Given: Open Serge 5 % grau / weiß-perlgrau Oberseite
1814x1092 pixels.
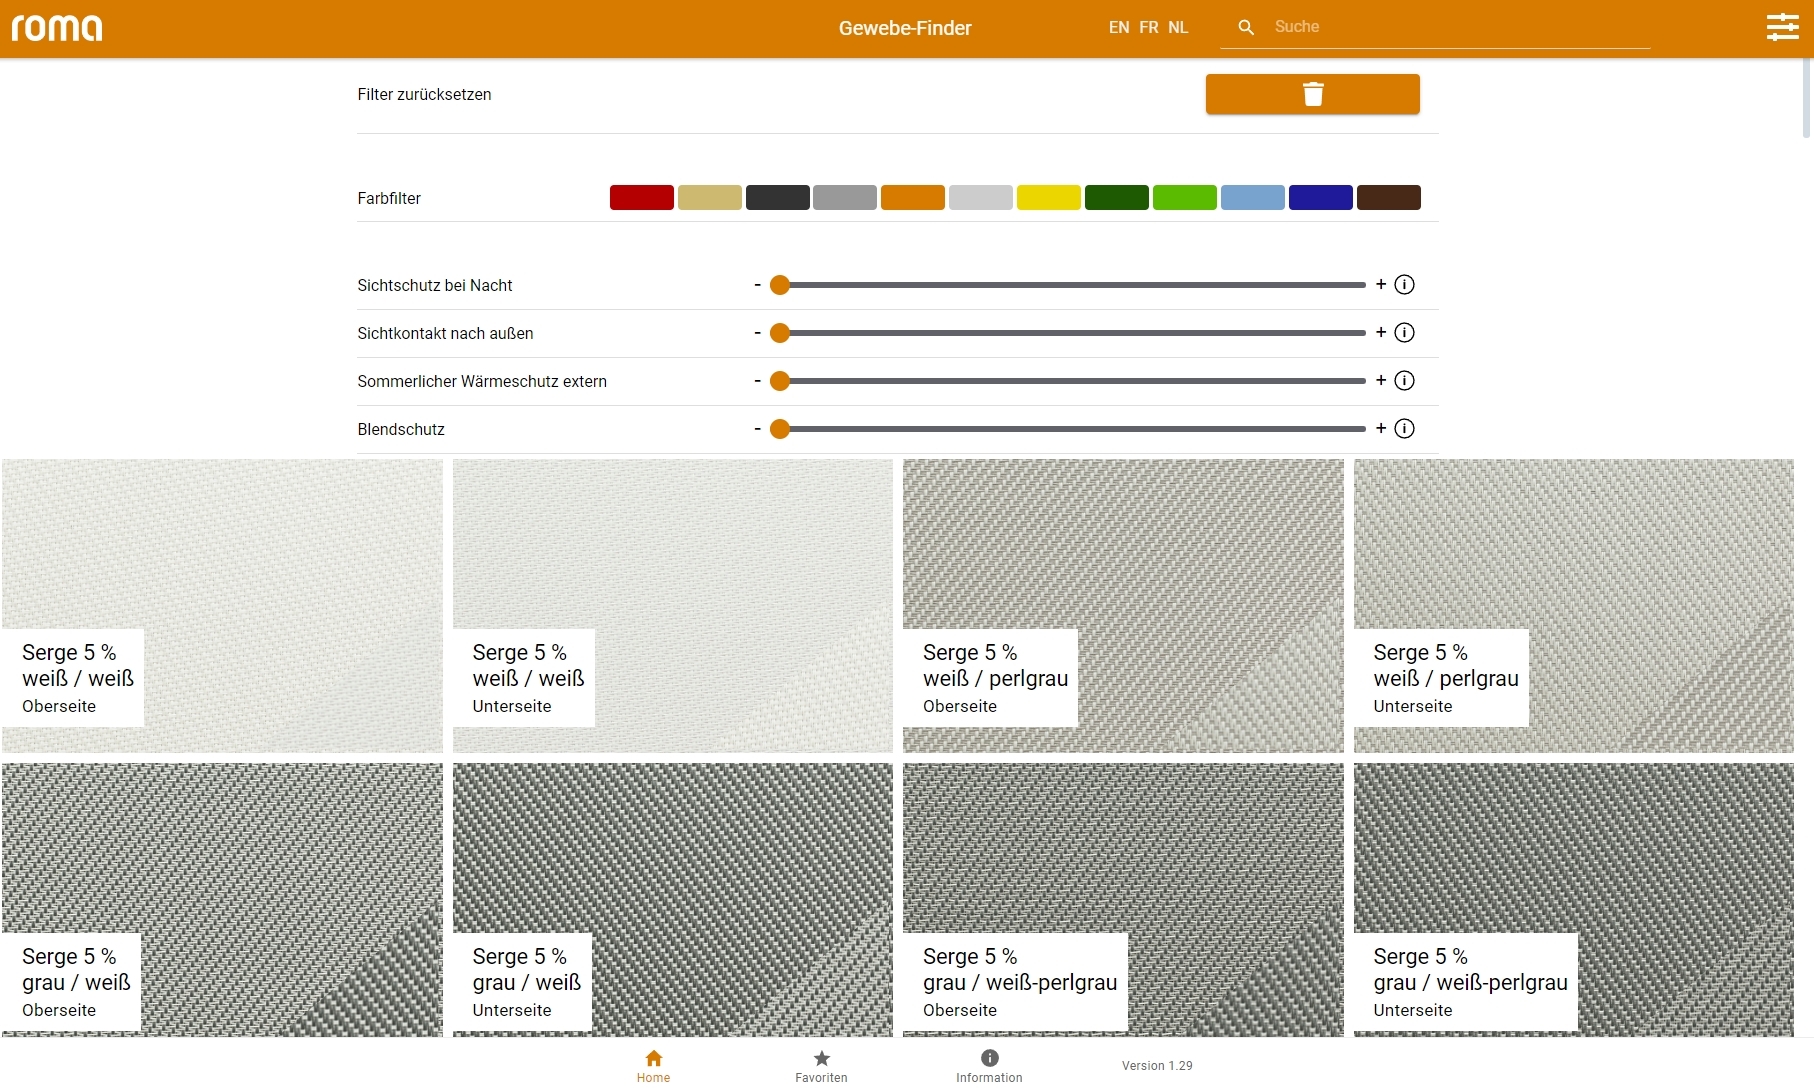Looking at the screenshot, I should tap(1123, 900).
